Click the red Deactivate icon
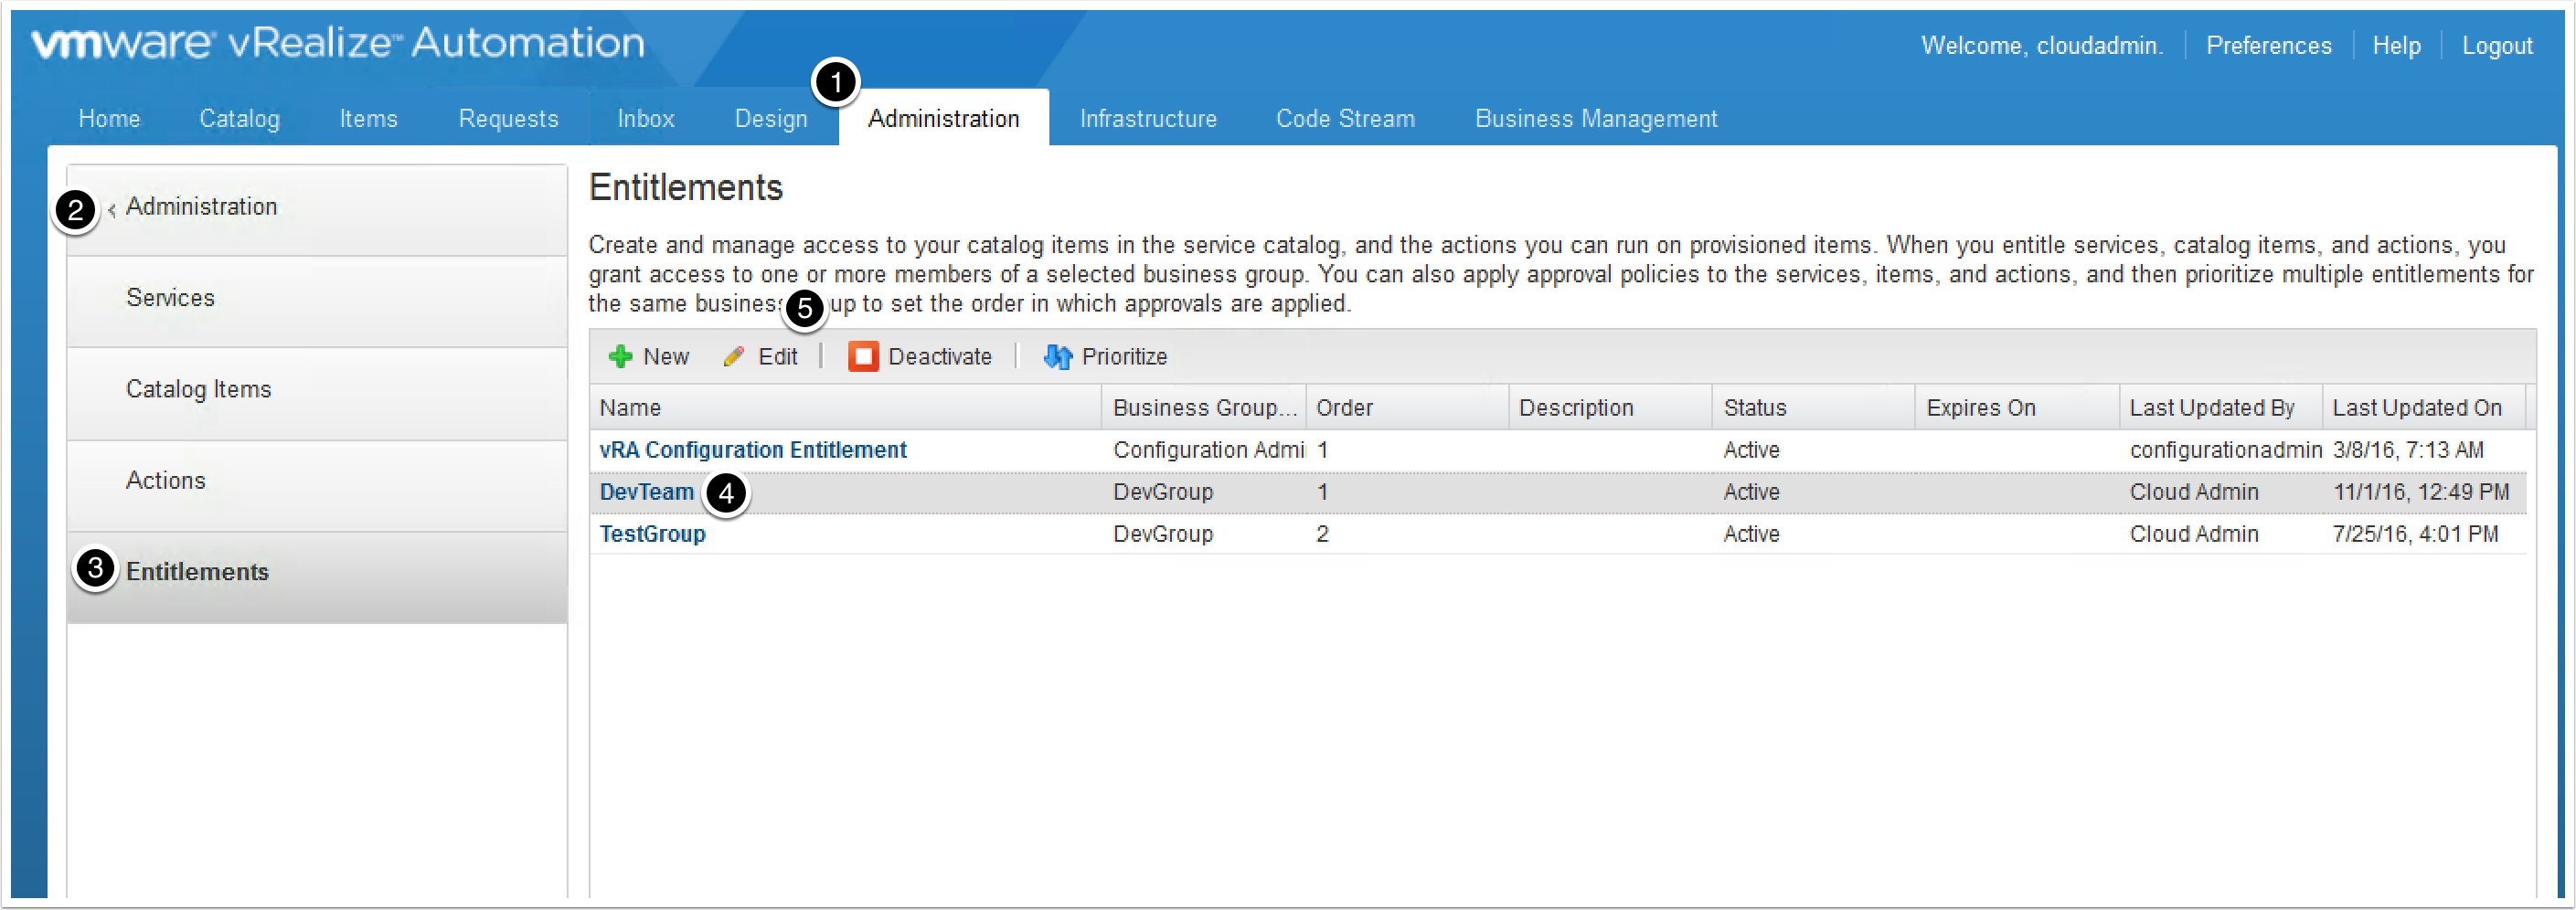The width and height of the screenshot is (2576, 910). (862, 356)
